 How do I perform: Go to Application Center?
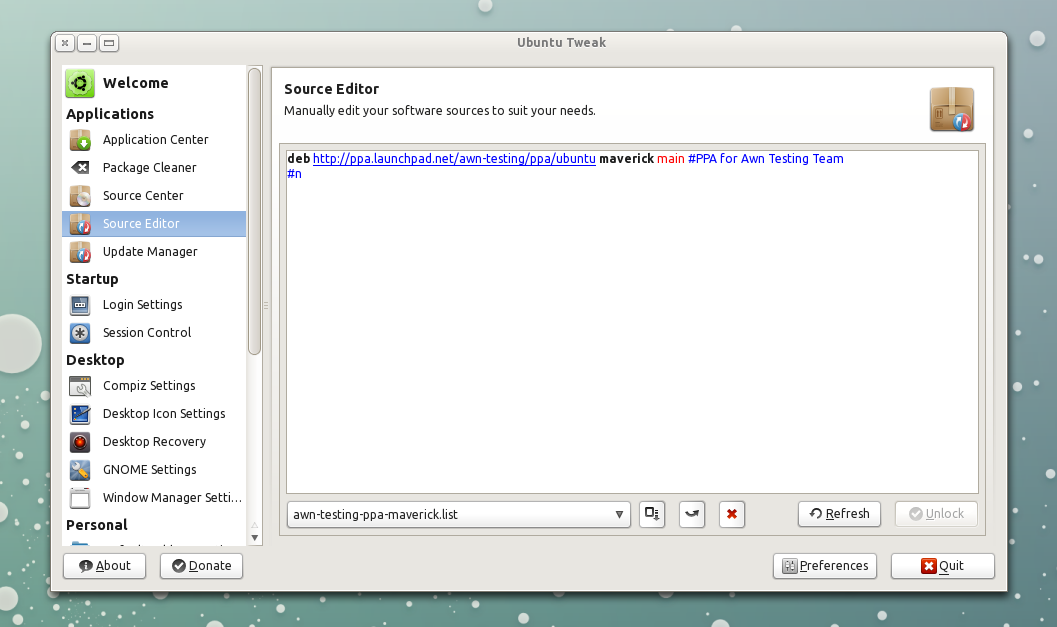[154, 140]
